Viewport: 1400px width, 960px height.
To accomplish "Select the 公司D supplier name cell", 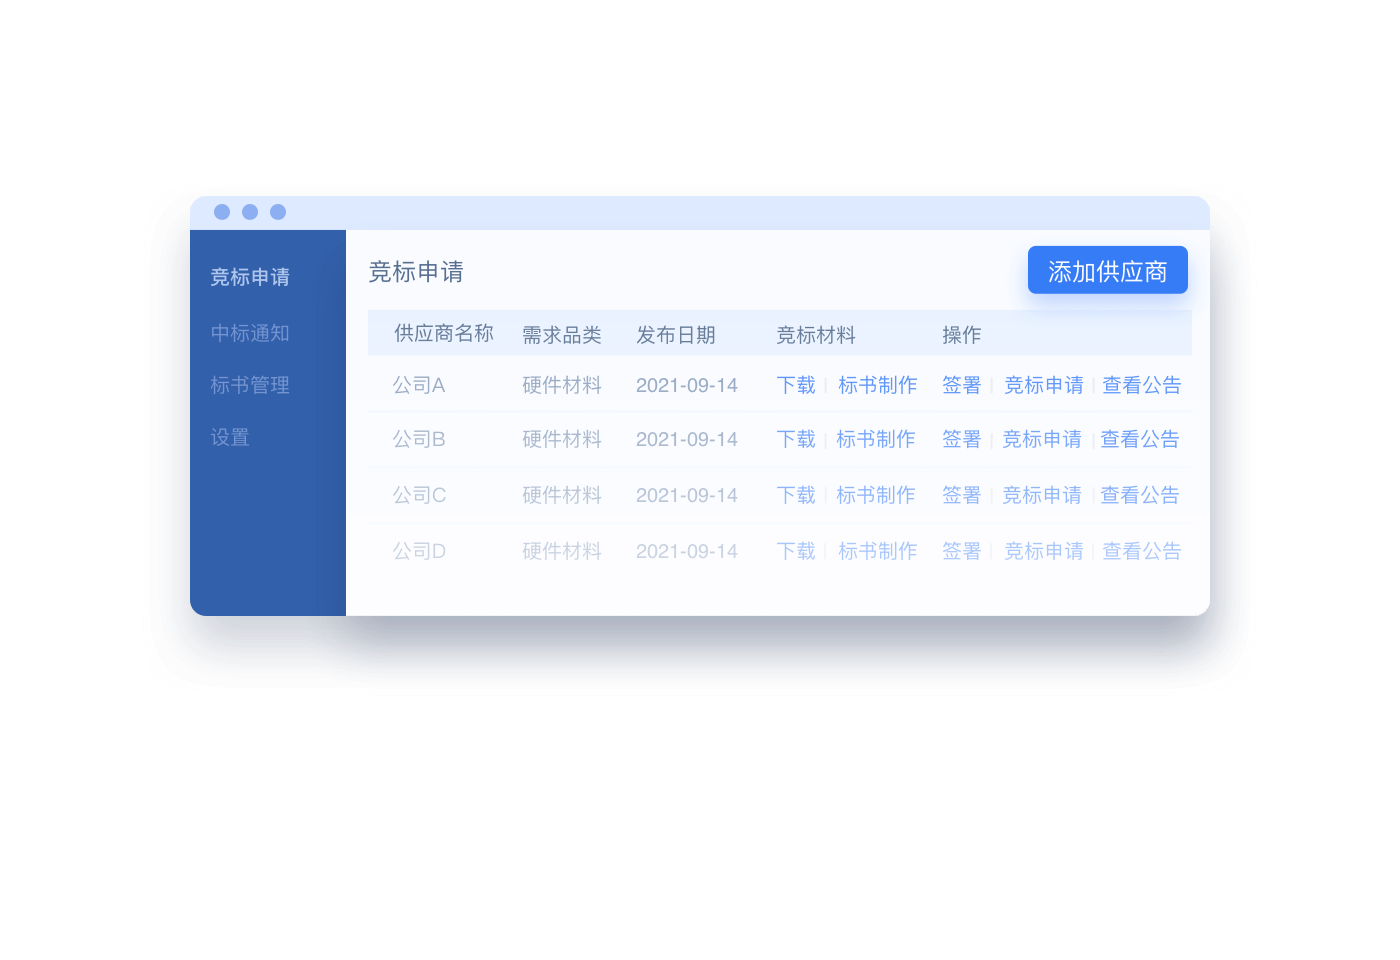I will [419, 551].
